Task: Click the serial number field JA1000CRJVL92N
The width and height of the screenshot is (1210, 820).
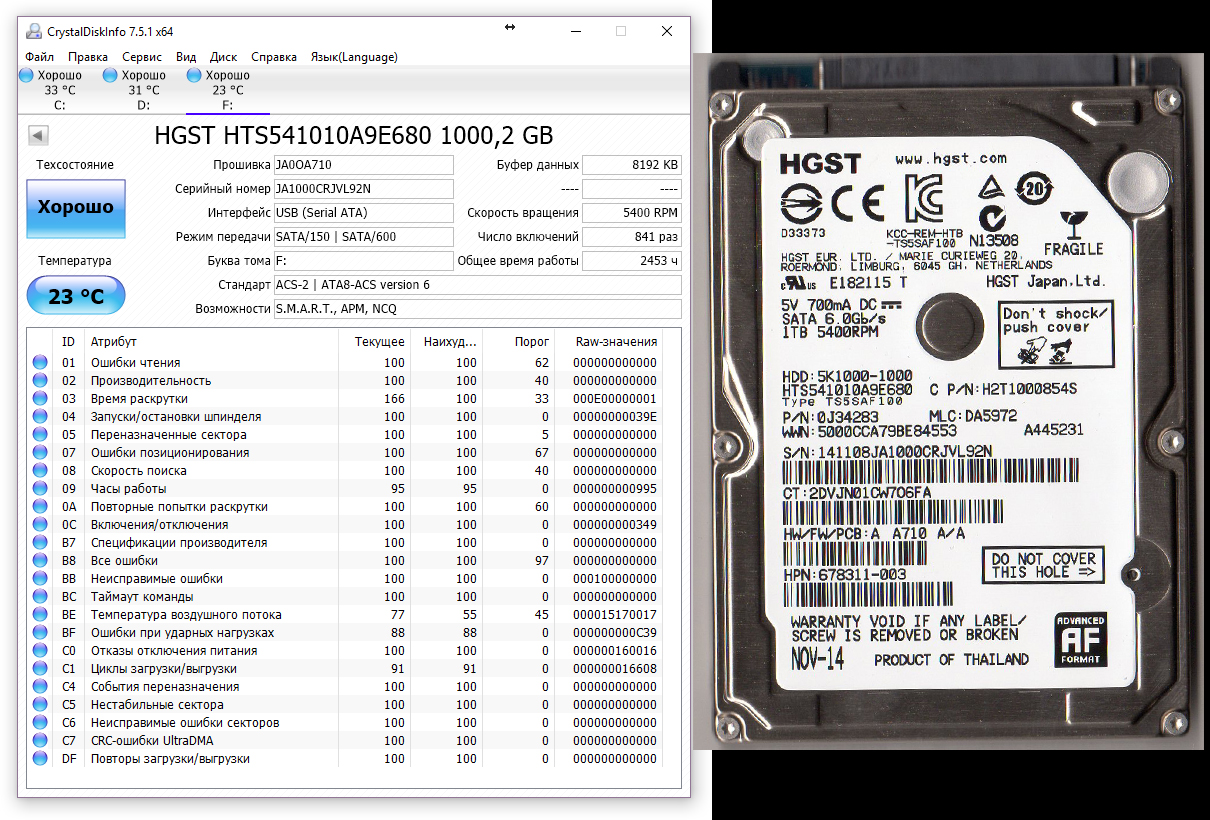Action: pos(363,189)
